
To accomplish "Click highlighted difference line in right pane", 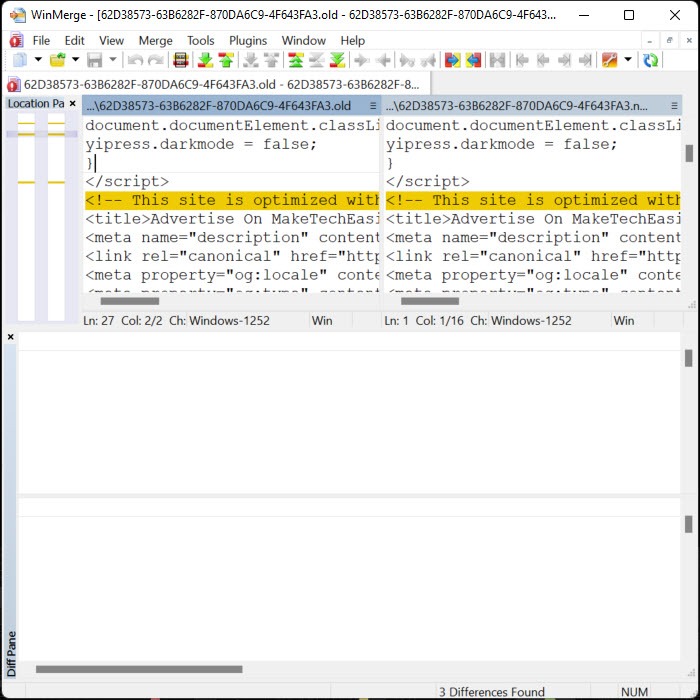I will [x=533, y=200].
